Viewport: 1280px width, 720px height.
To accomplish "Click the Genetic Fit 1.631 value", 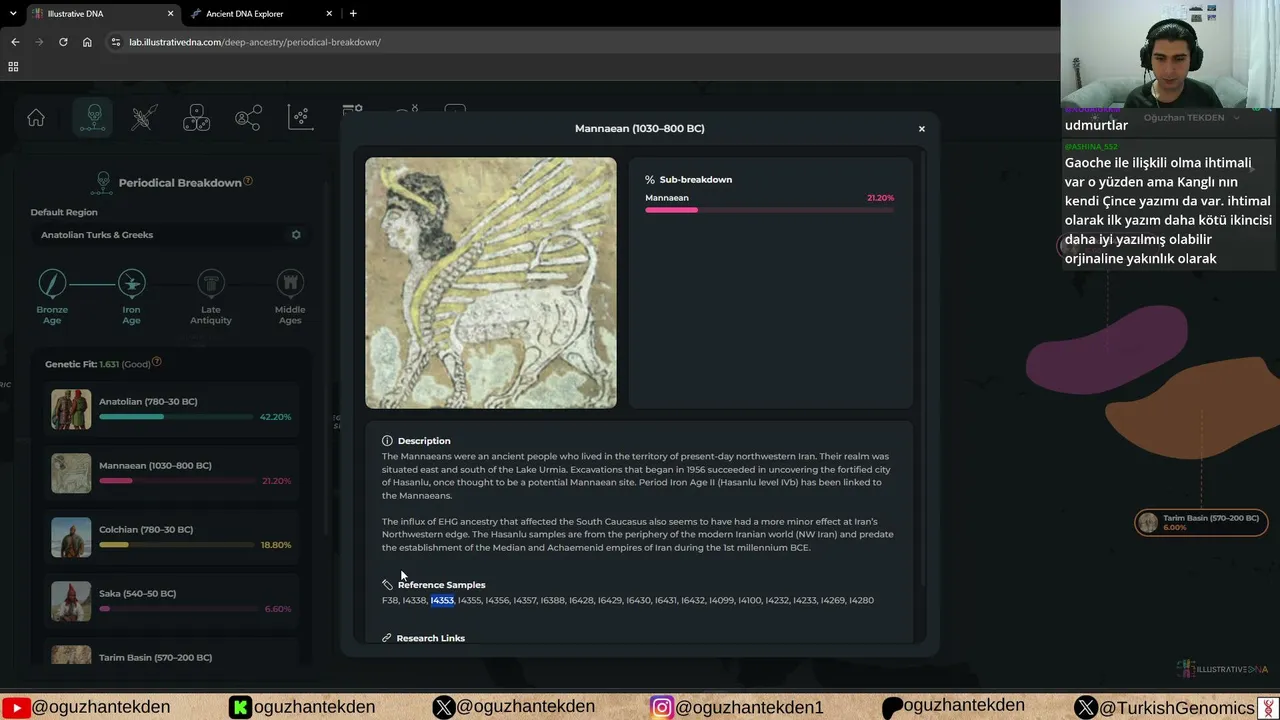I will point(109,364).
